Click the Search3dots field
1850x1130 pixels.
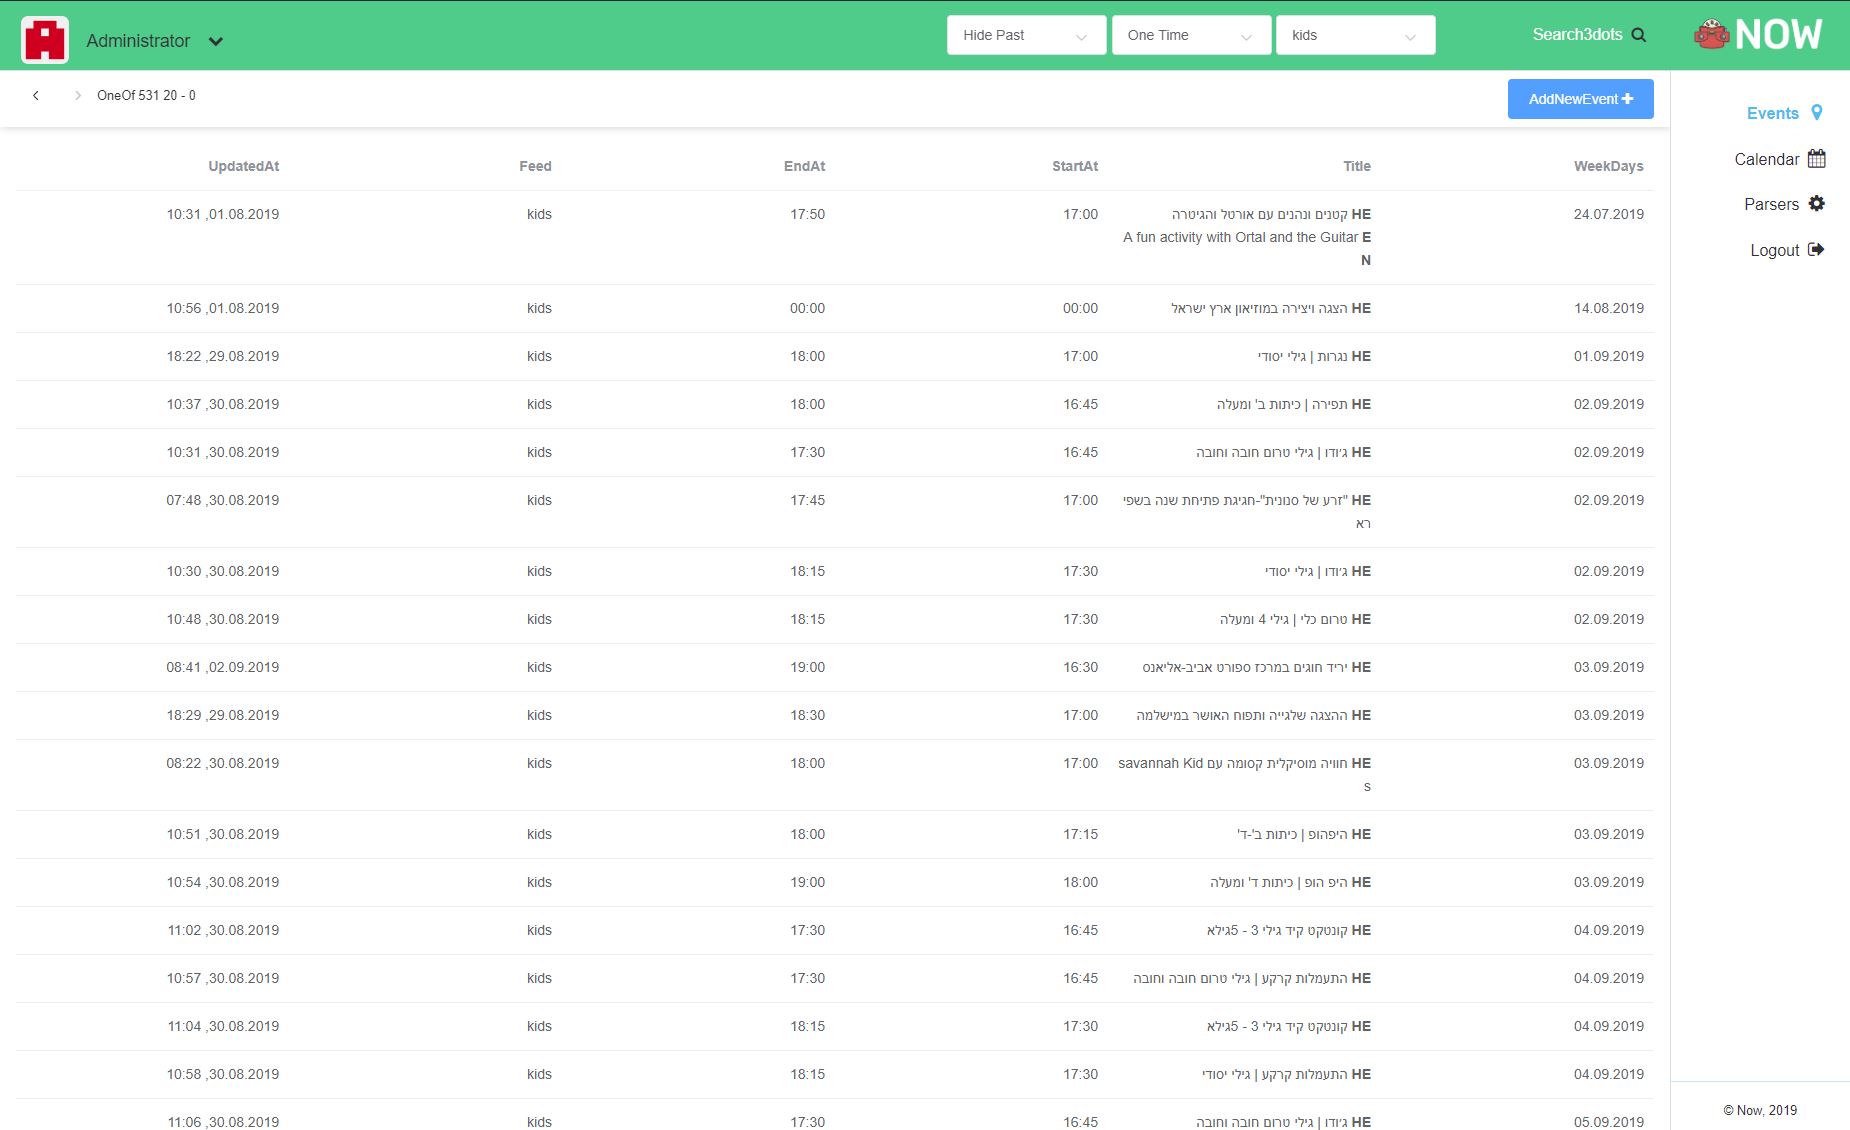point(1577,34)
